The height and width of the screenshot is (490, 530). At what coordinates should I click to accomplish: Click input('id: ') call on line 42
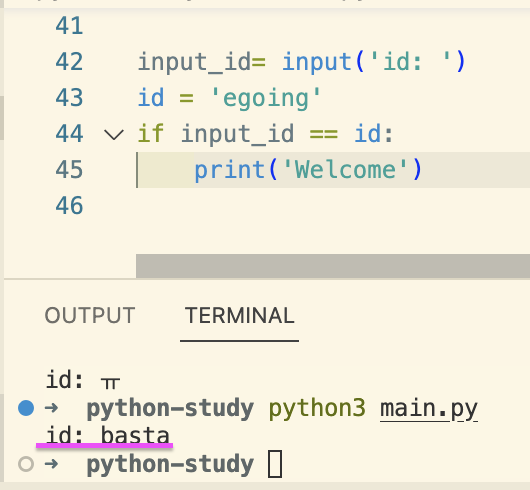[x=374, y=62]
